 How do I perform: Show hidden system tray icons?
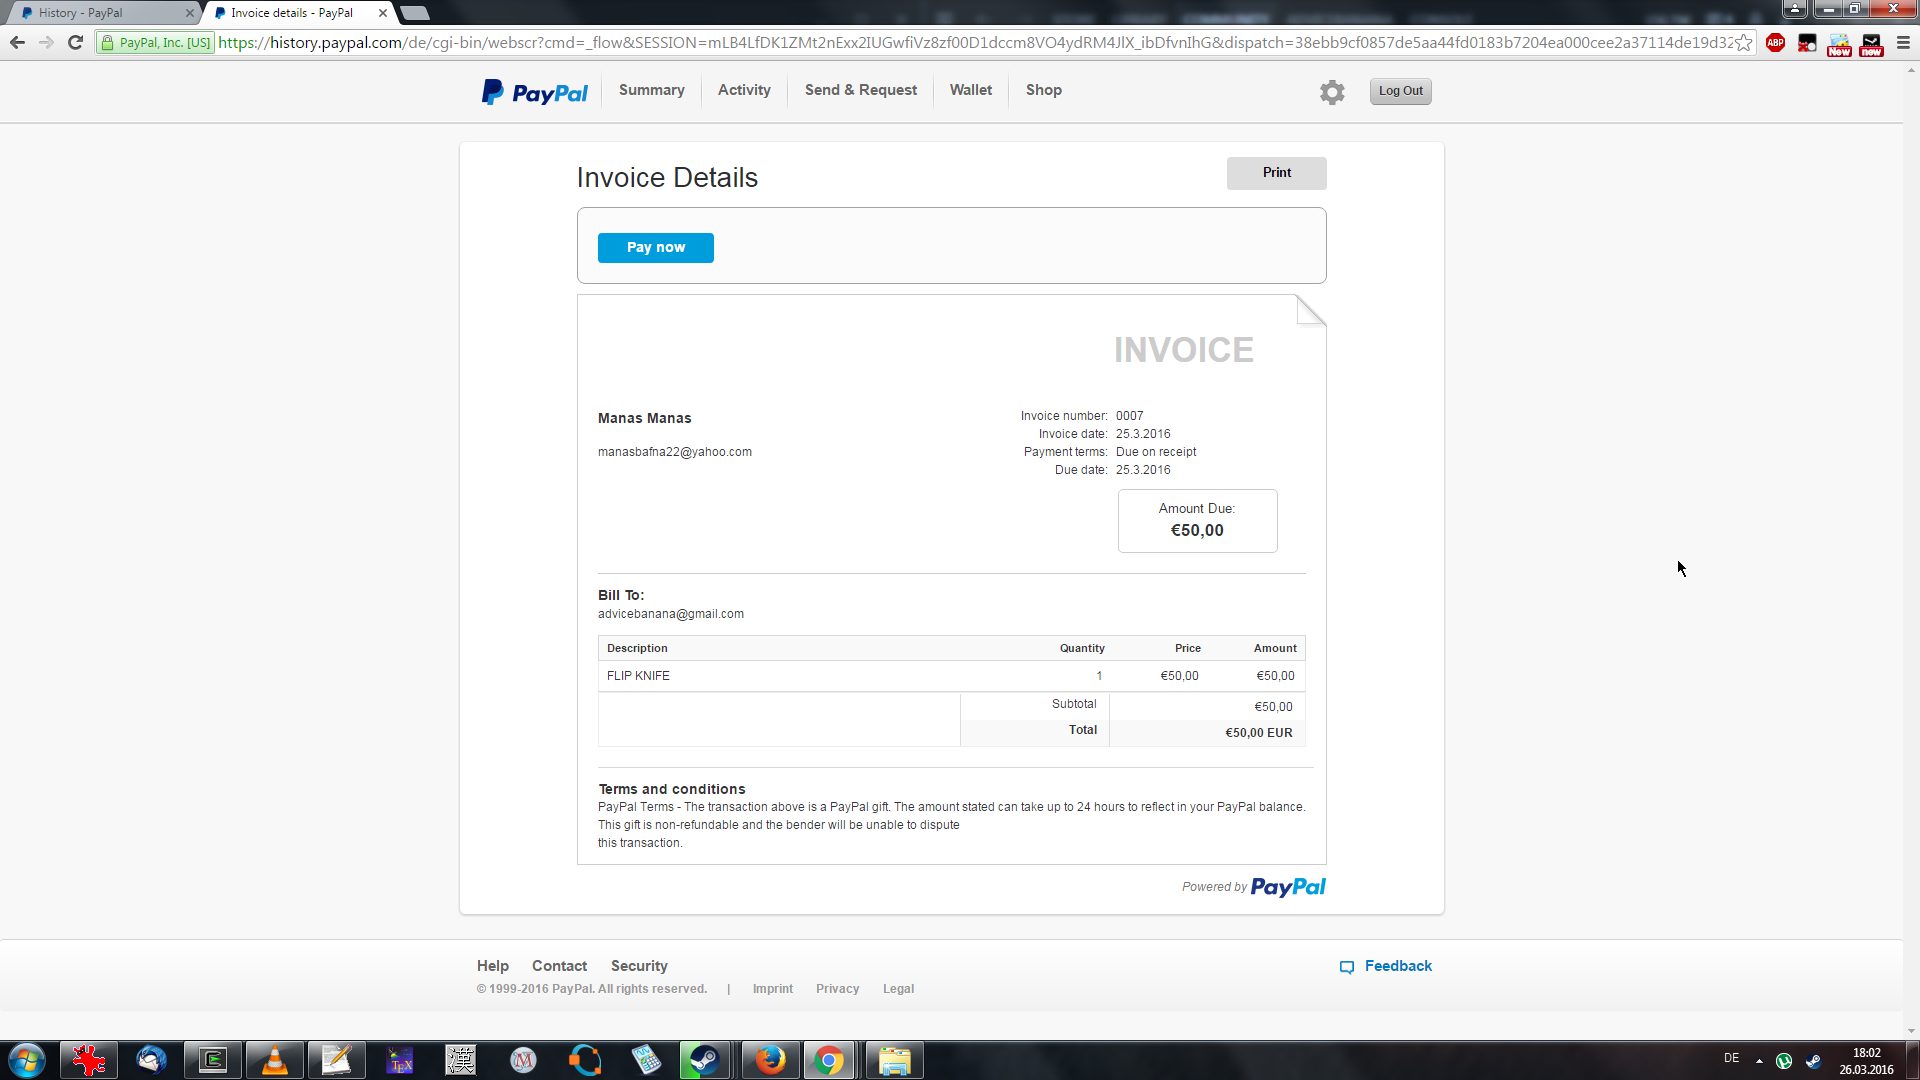coord(1759,1061)
